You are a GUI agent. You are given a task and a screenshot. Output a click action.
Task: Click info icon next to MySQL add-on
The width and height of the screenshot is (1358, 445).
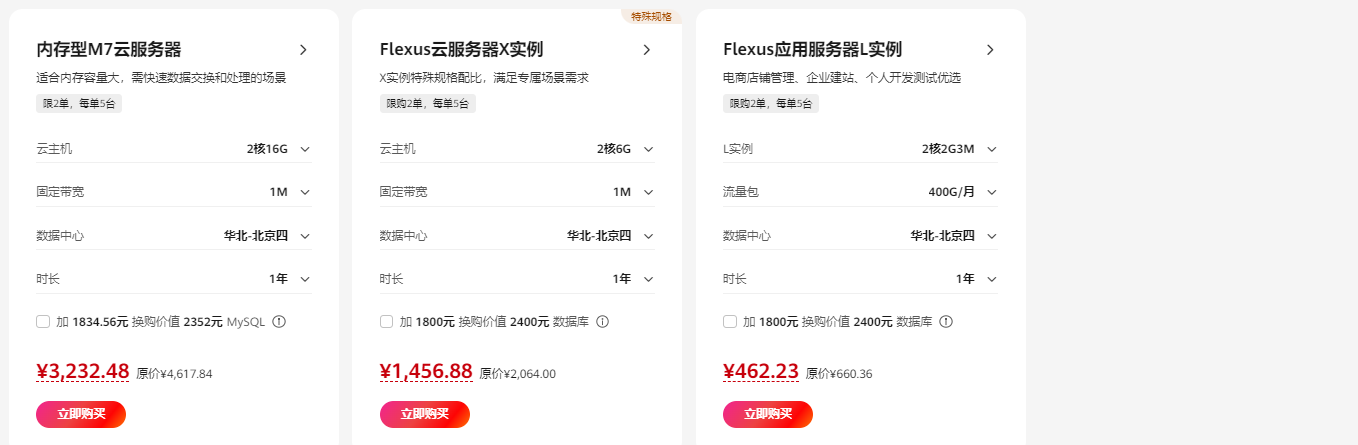279,322
